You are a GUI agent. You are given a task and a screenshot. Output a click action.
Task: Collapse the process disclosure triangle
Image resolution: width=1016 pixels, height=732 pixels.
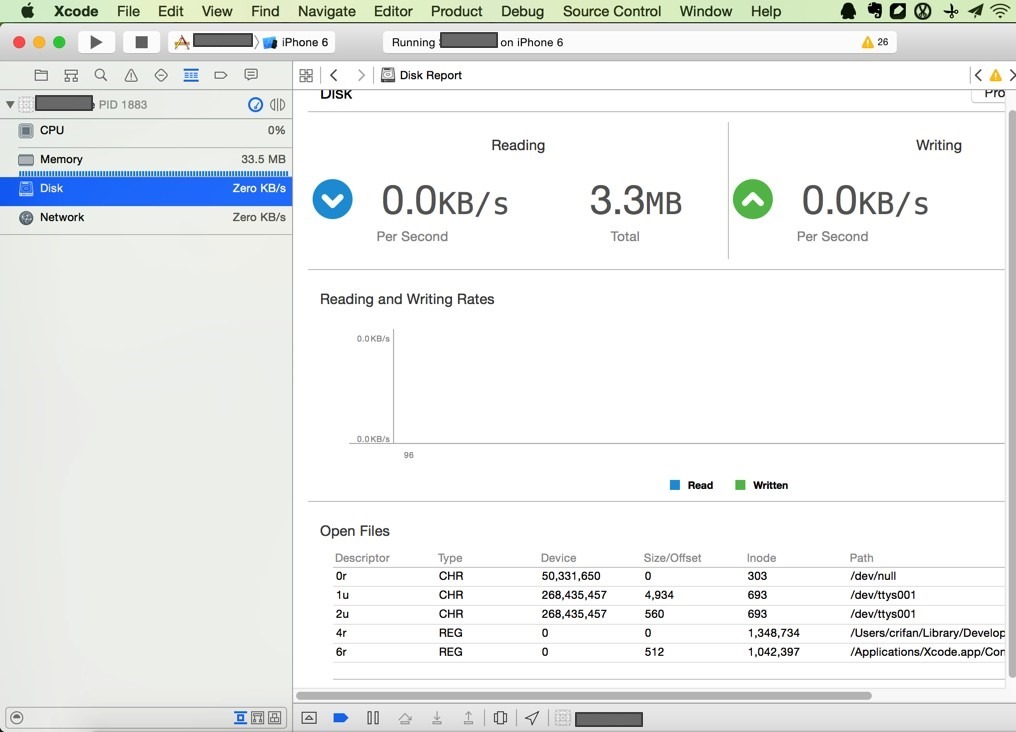click(10, 104)
